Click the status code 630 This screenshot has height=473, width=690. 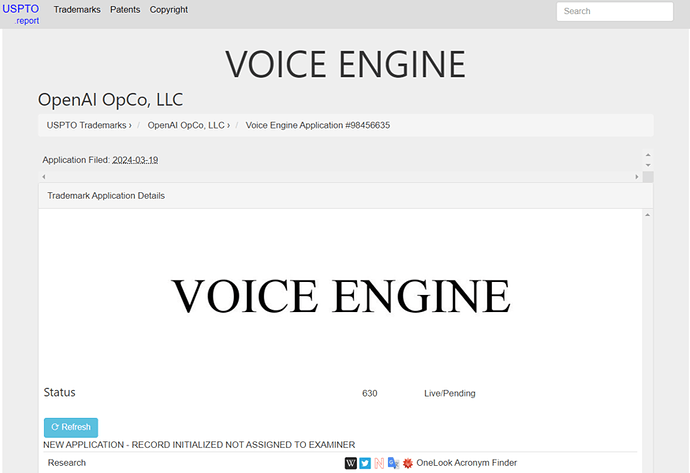tap(370, 393)
